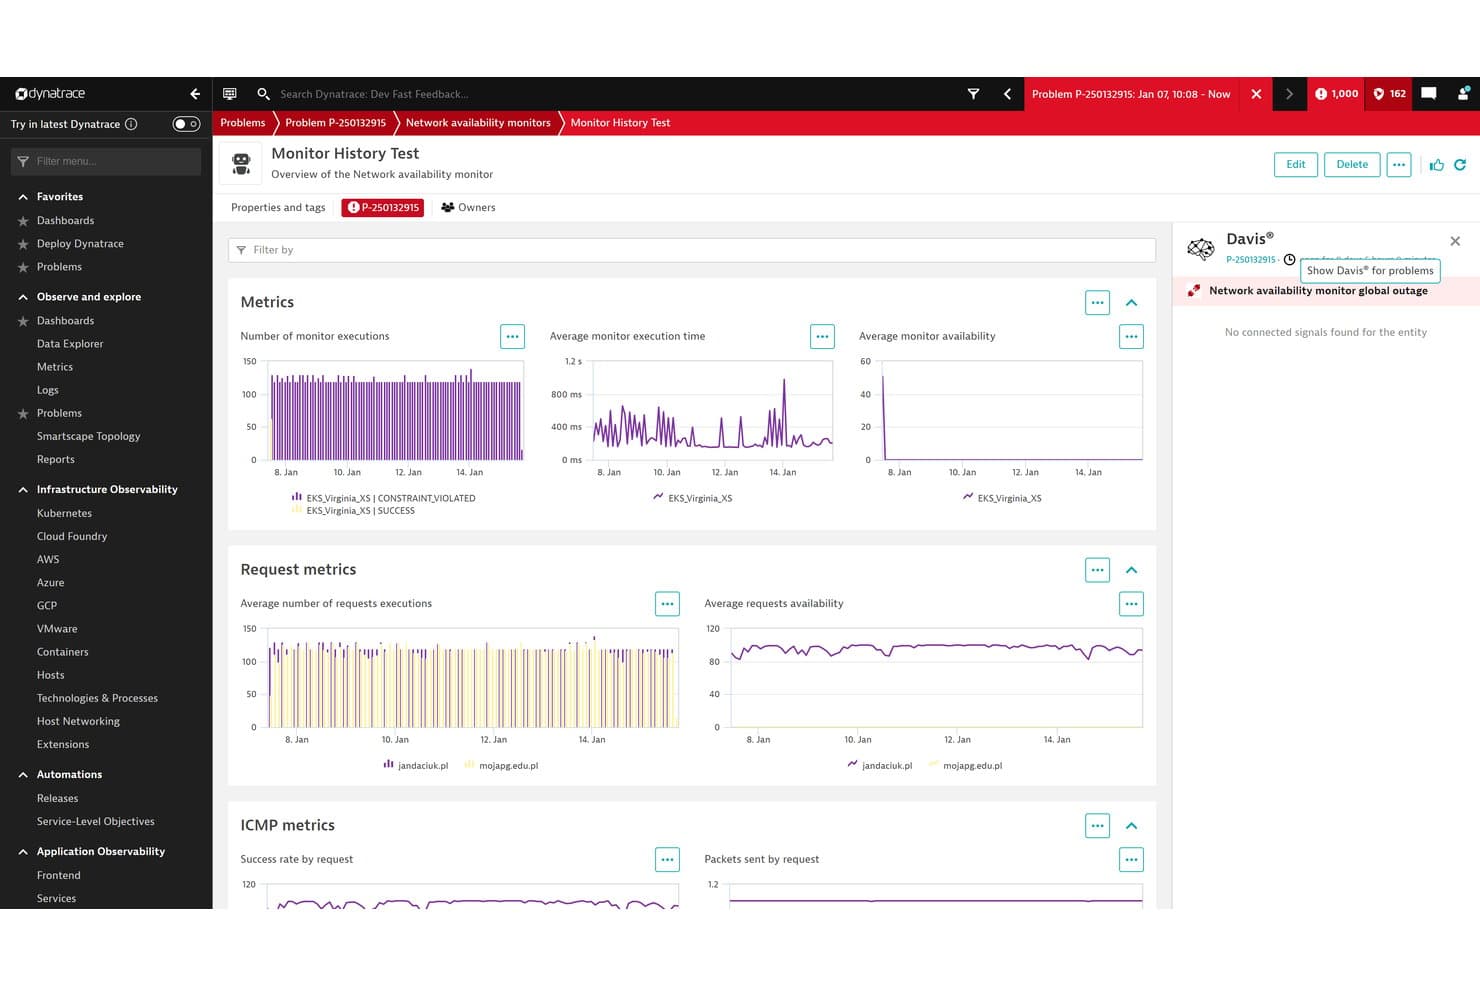Open the user account menu icon

pos(1463,94)
